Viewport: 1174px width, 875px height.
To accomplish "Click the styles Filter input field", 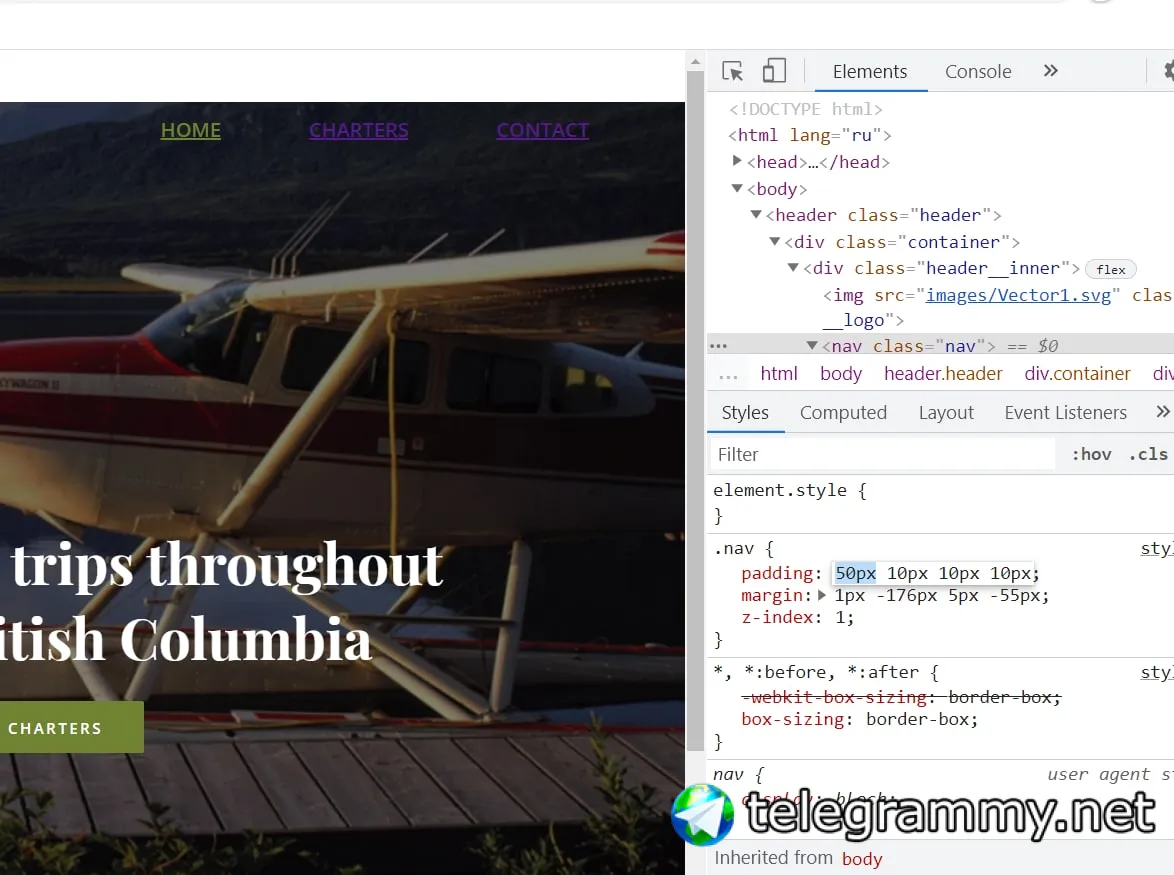I will [882, 454].
